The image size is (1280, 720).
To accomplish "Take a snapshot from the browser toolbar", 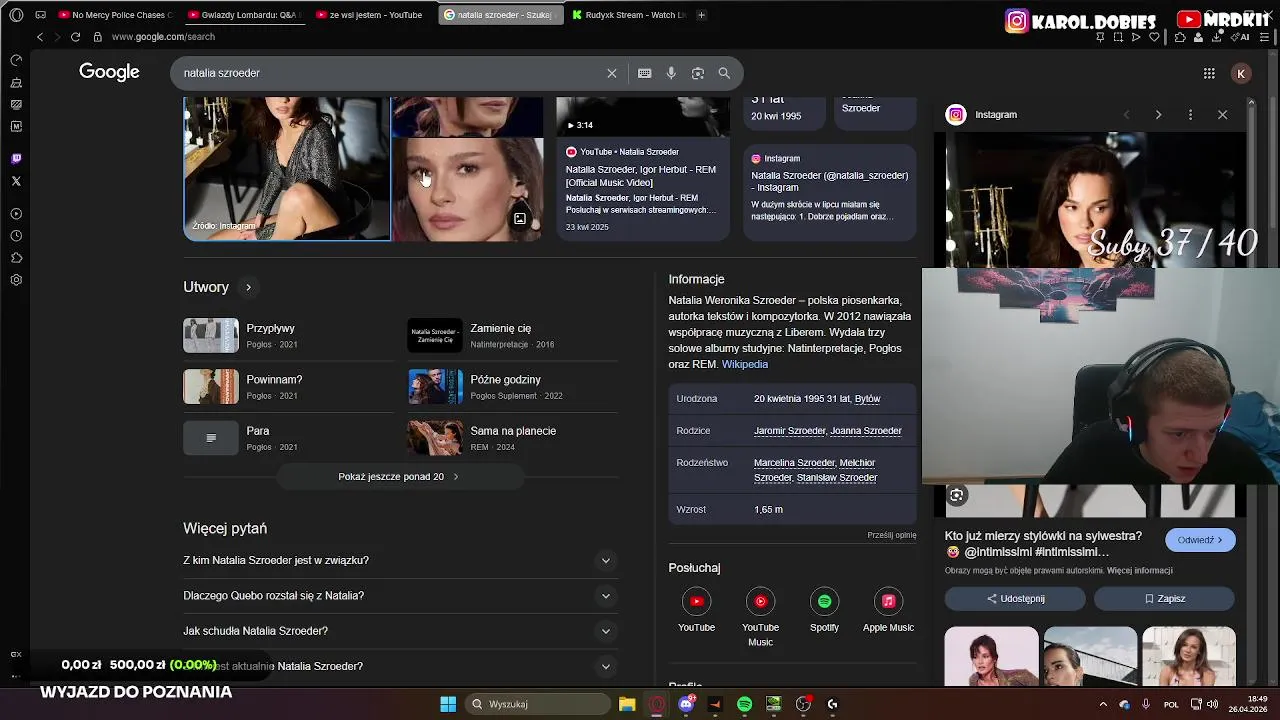I will 1118,37.
